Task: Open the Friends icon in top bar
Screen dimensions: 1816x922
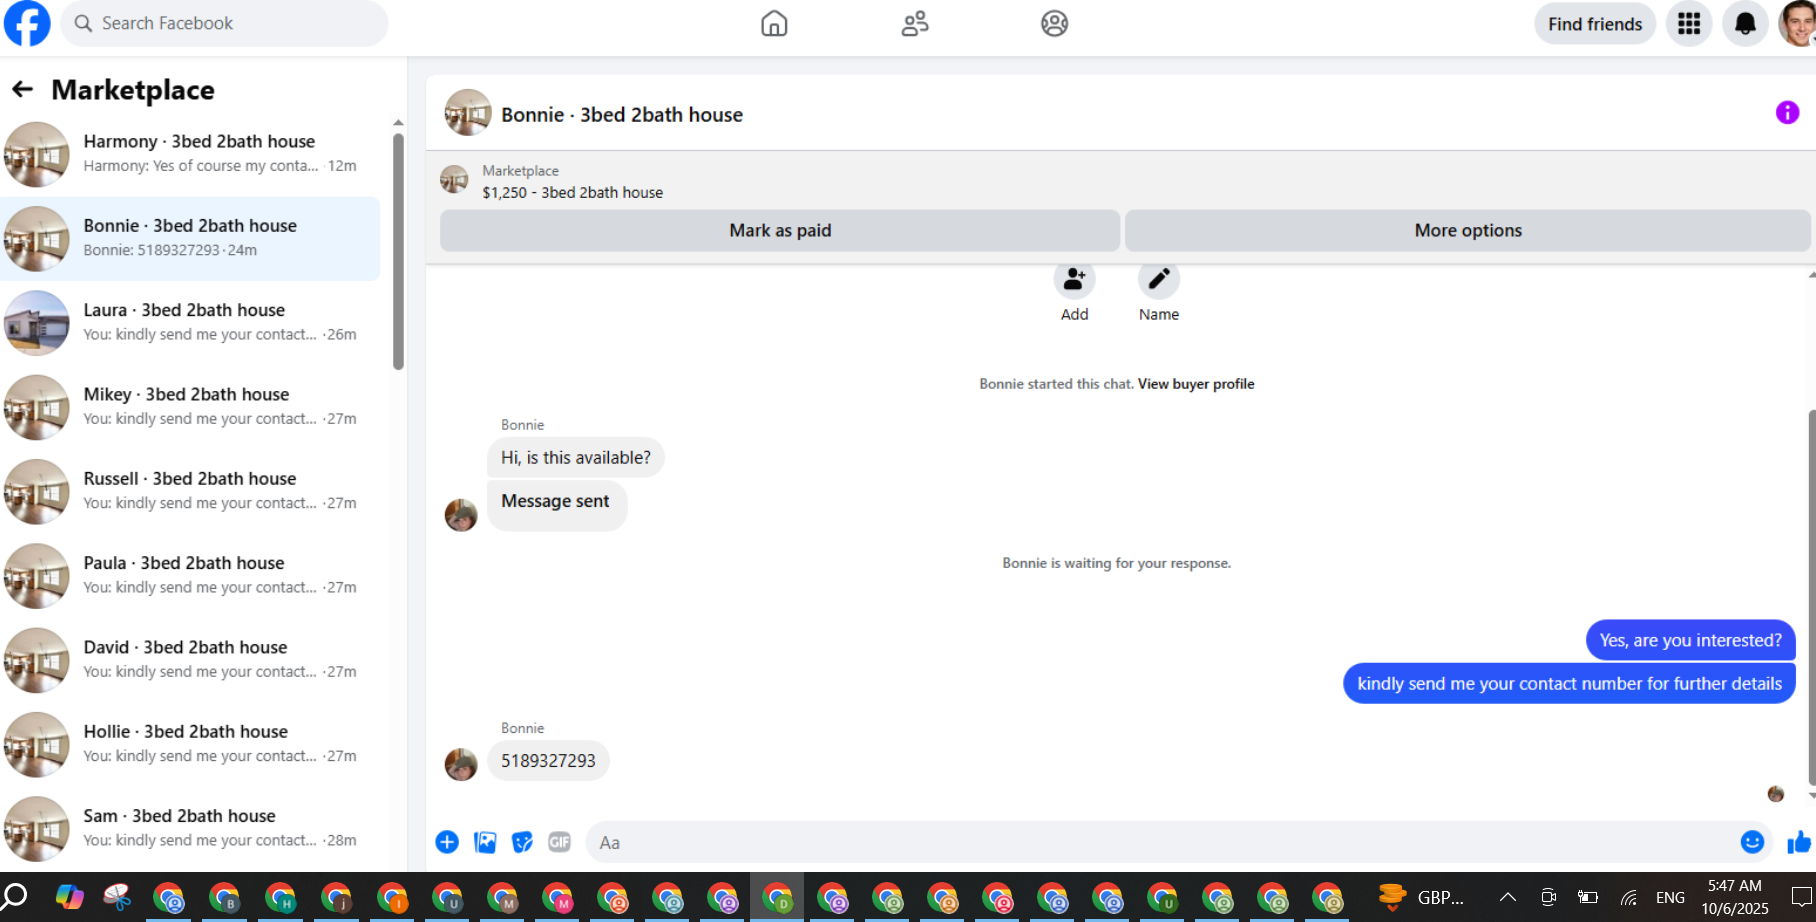Action: coord(914,23)
